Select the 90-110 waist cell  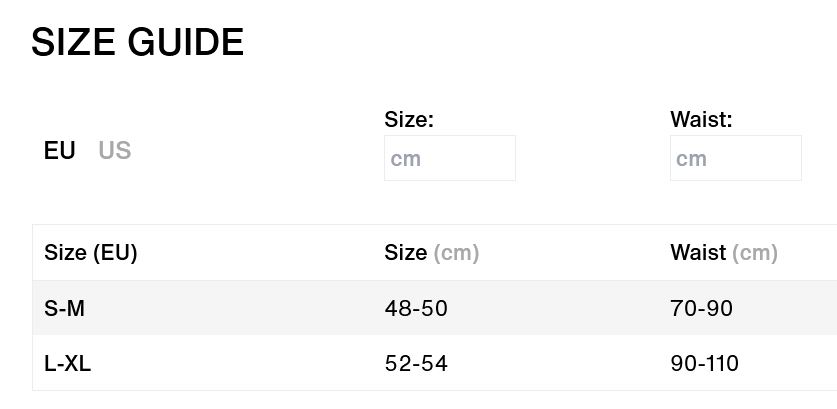click(705, 364)
